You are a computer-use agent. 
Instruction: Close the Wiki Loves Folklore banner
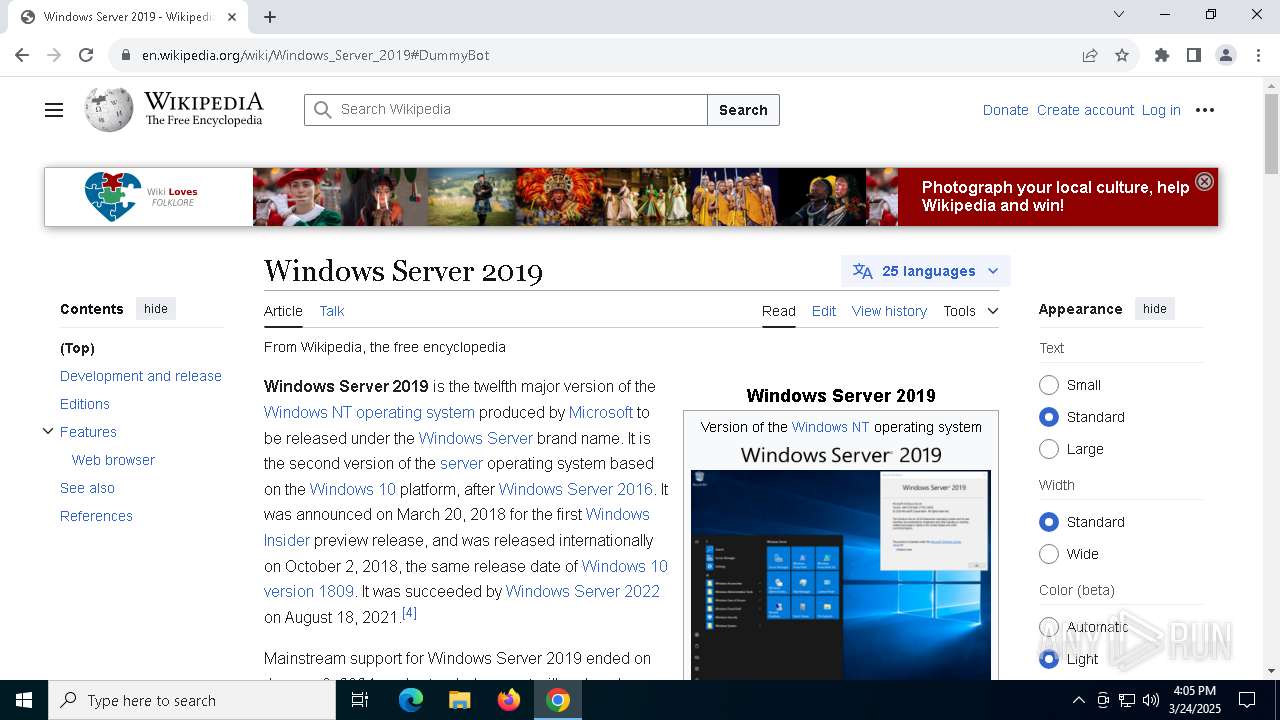[1204, 181]
